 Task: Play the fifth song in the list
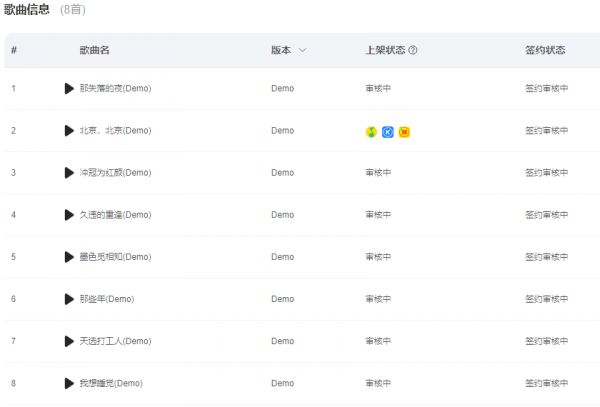pos(69,256)
